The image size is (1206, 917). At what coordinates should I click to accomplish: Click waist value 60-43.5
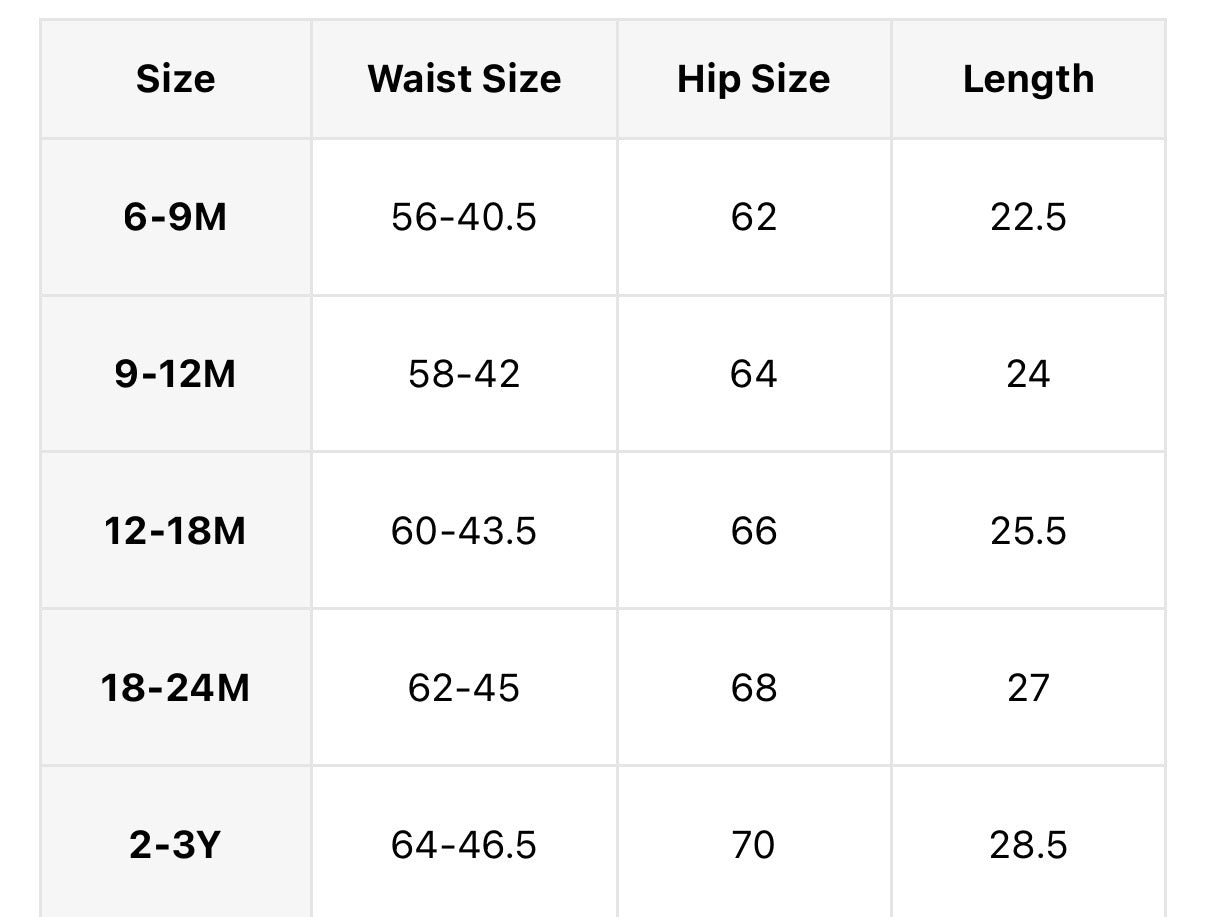pyautogui.click(x=464, y=531)
